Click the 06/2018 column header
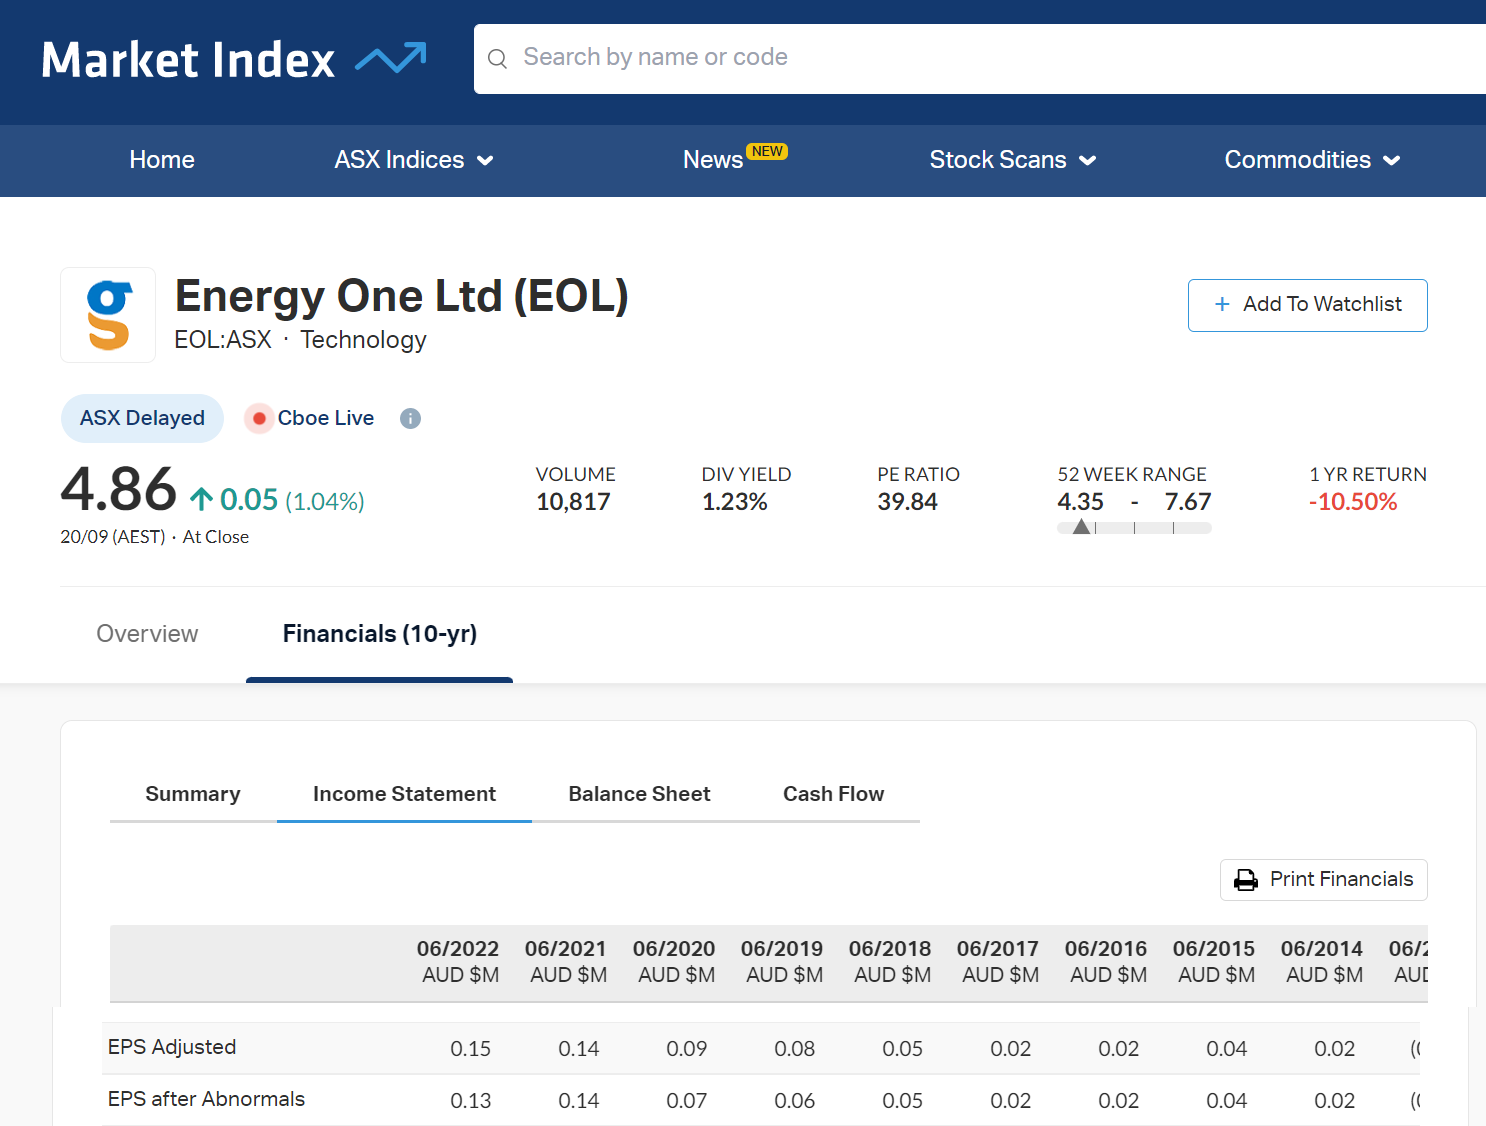Image resolution: width=1486 pixels, height=1126 pixels. (x=891, y=962)
